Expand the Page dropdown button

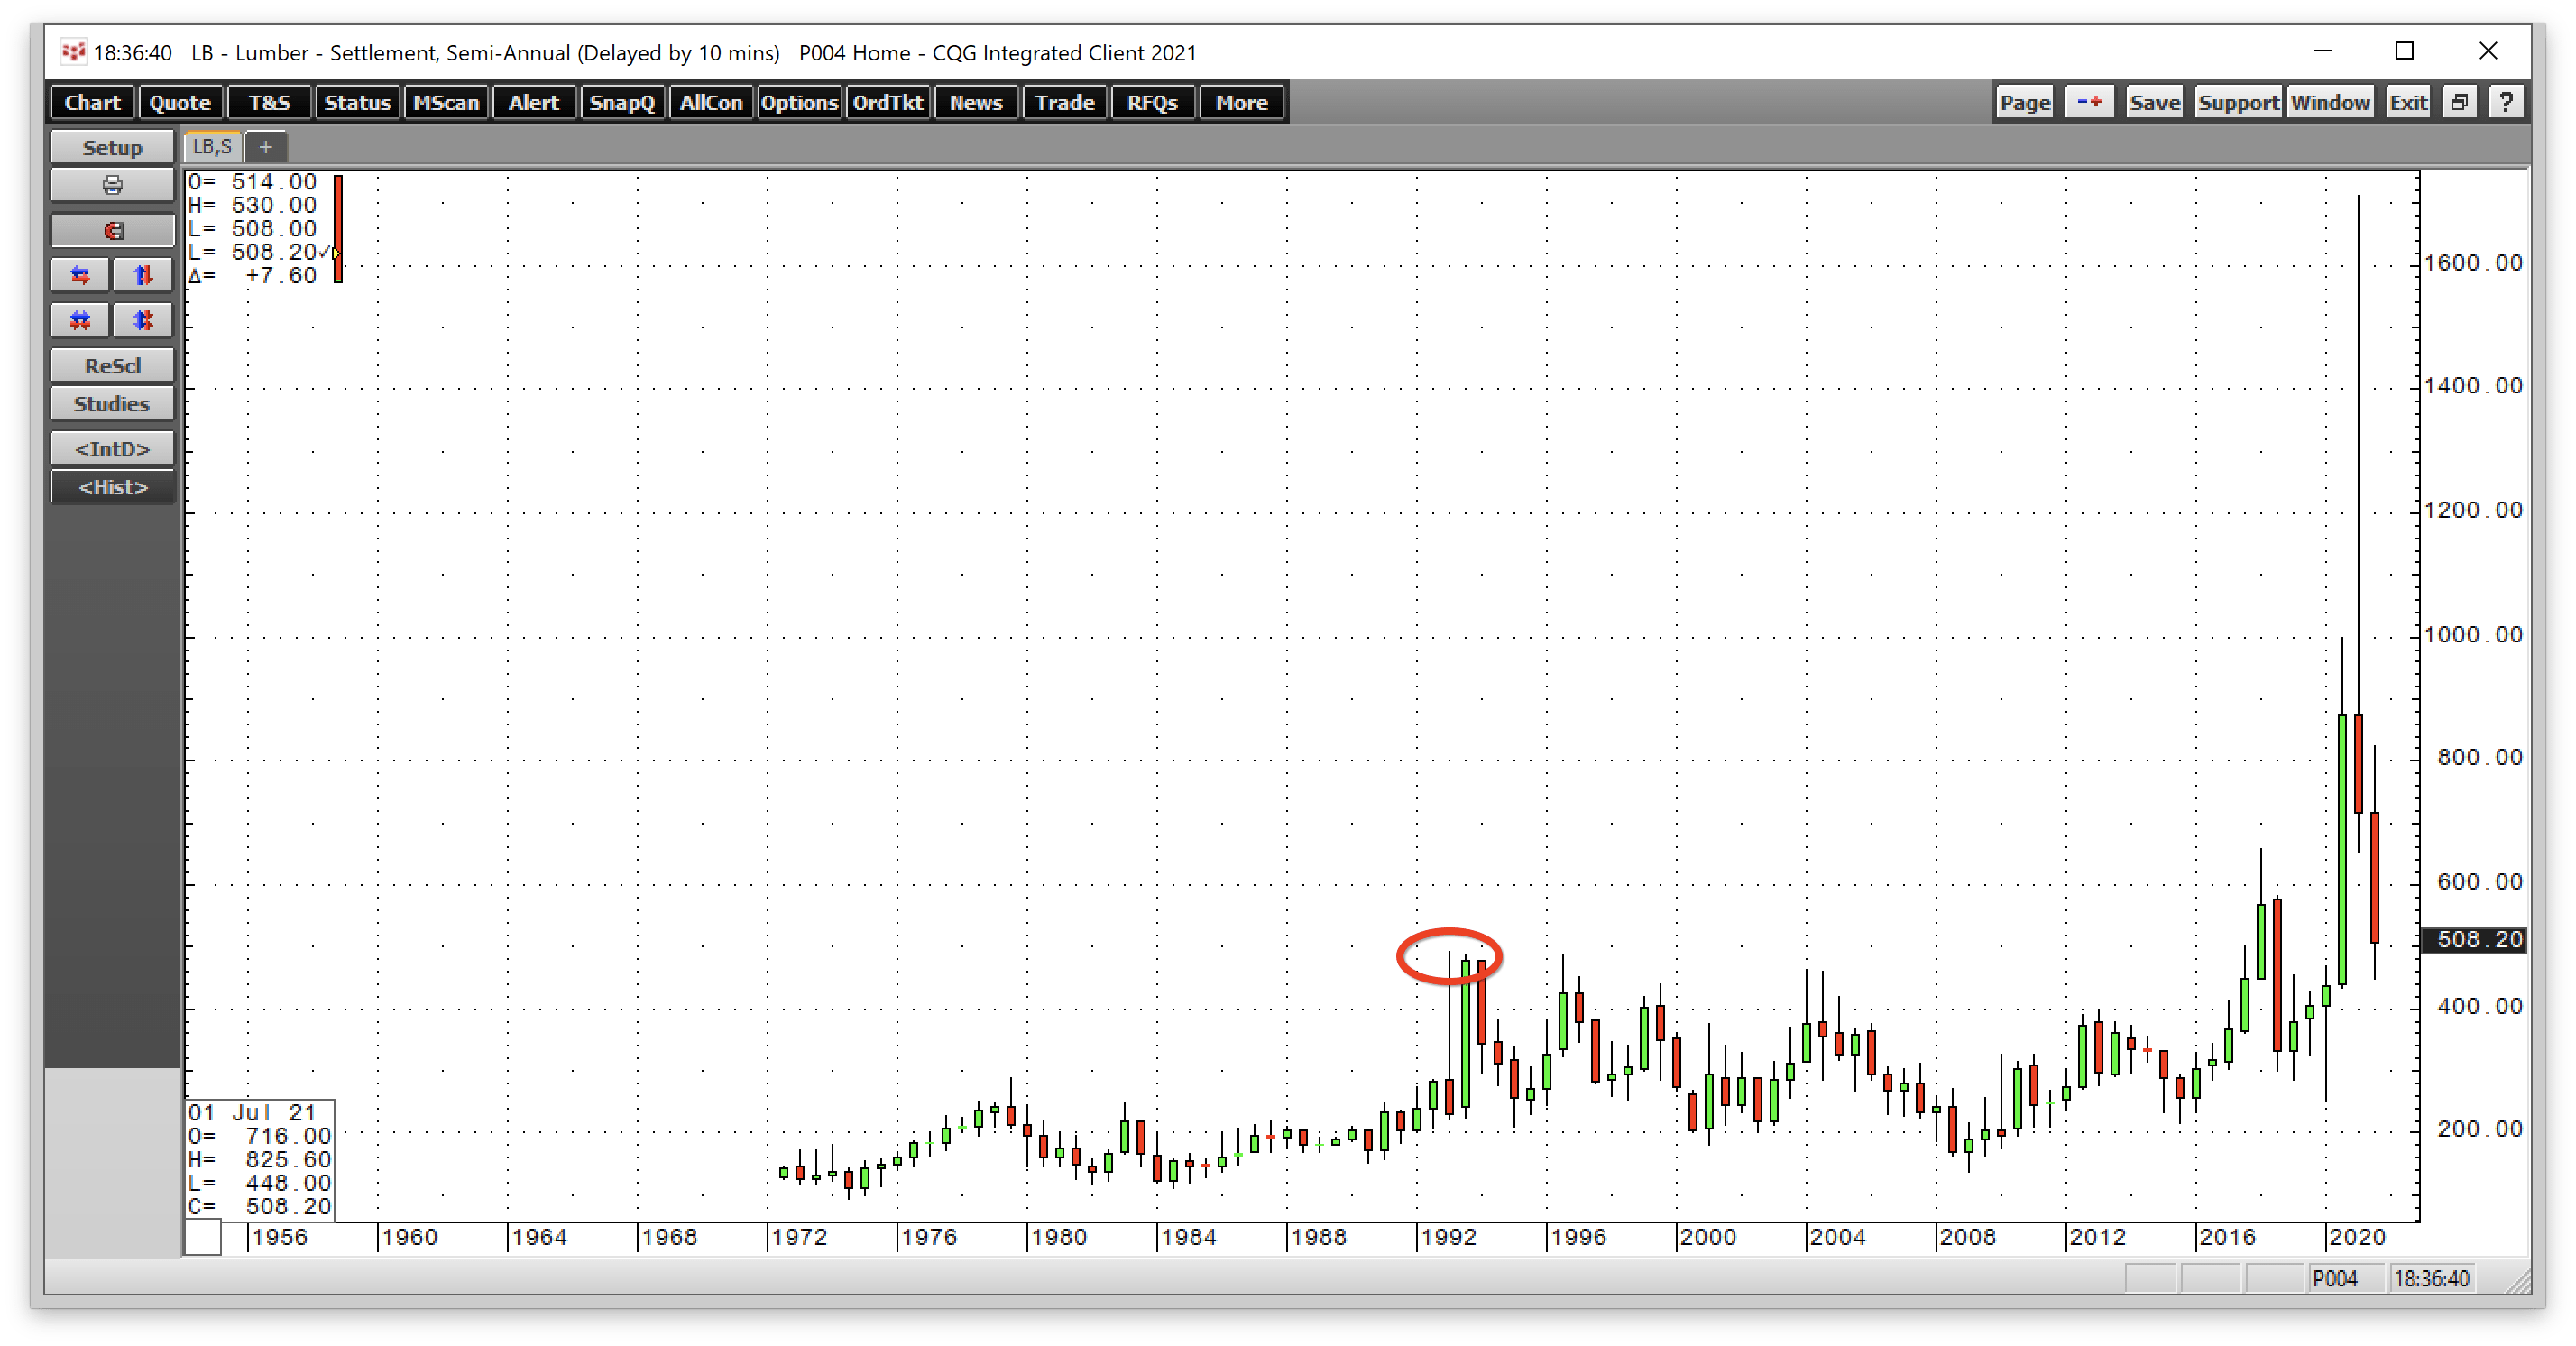[x=2025, y=102]
